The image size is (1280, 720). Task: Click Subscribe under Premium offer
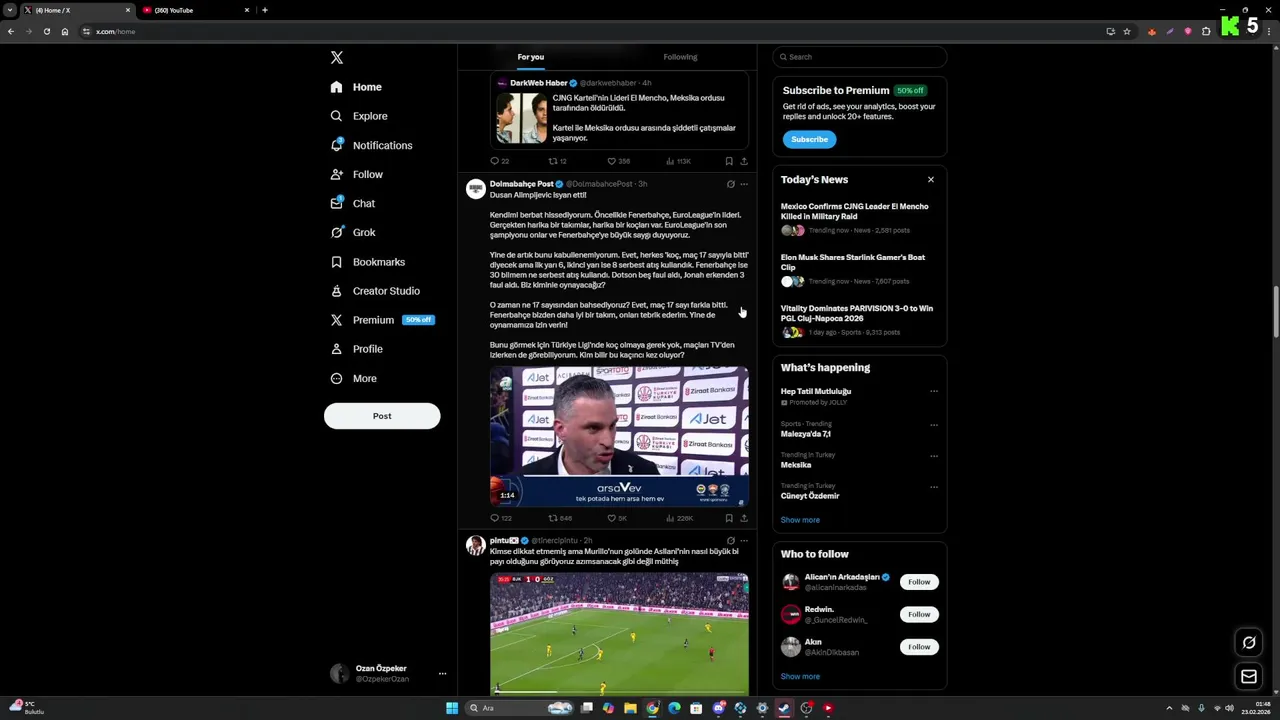pyautogui.click(x=809, y=139)
